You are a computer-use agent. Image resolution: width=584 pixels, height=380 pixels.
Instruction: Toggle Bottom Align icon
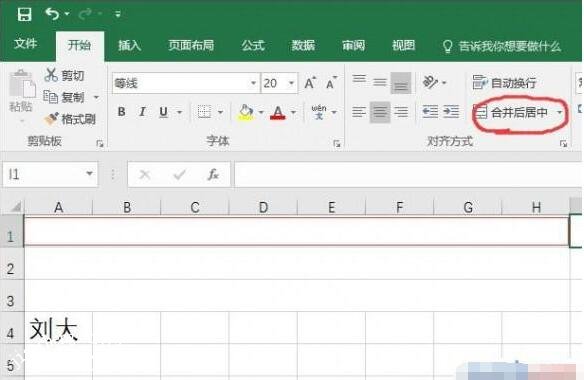pyautogui.click(x=401, y=82)
